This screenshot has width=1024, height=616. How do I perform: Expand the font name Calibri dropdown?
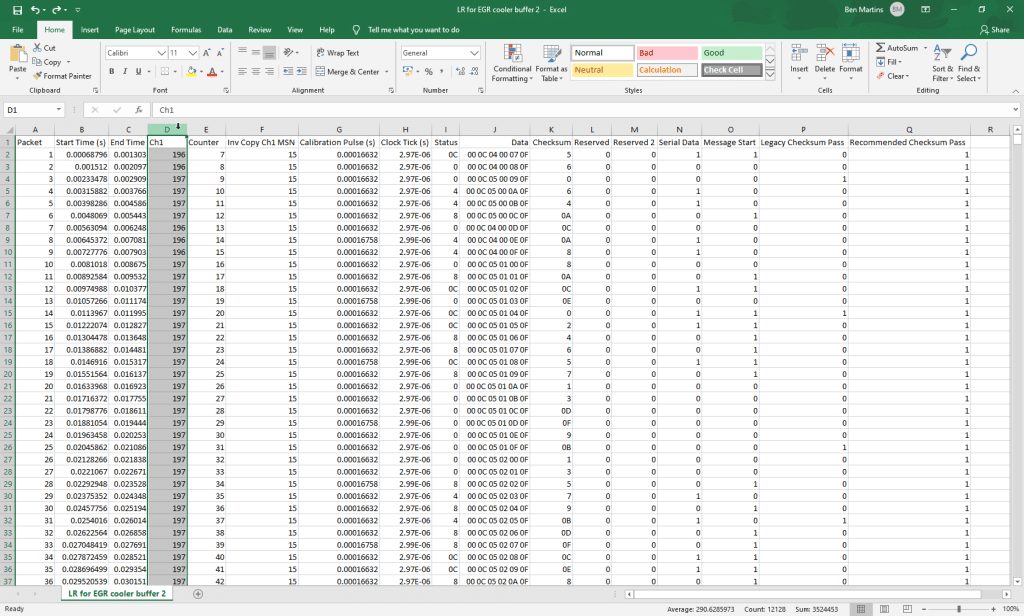[x=161, y=53]
